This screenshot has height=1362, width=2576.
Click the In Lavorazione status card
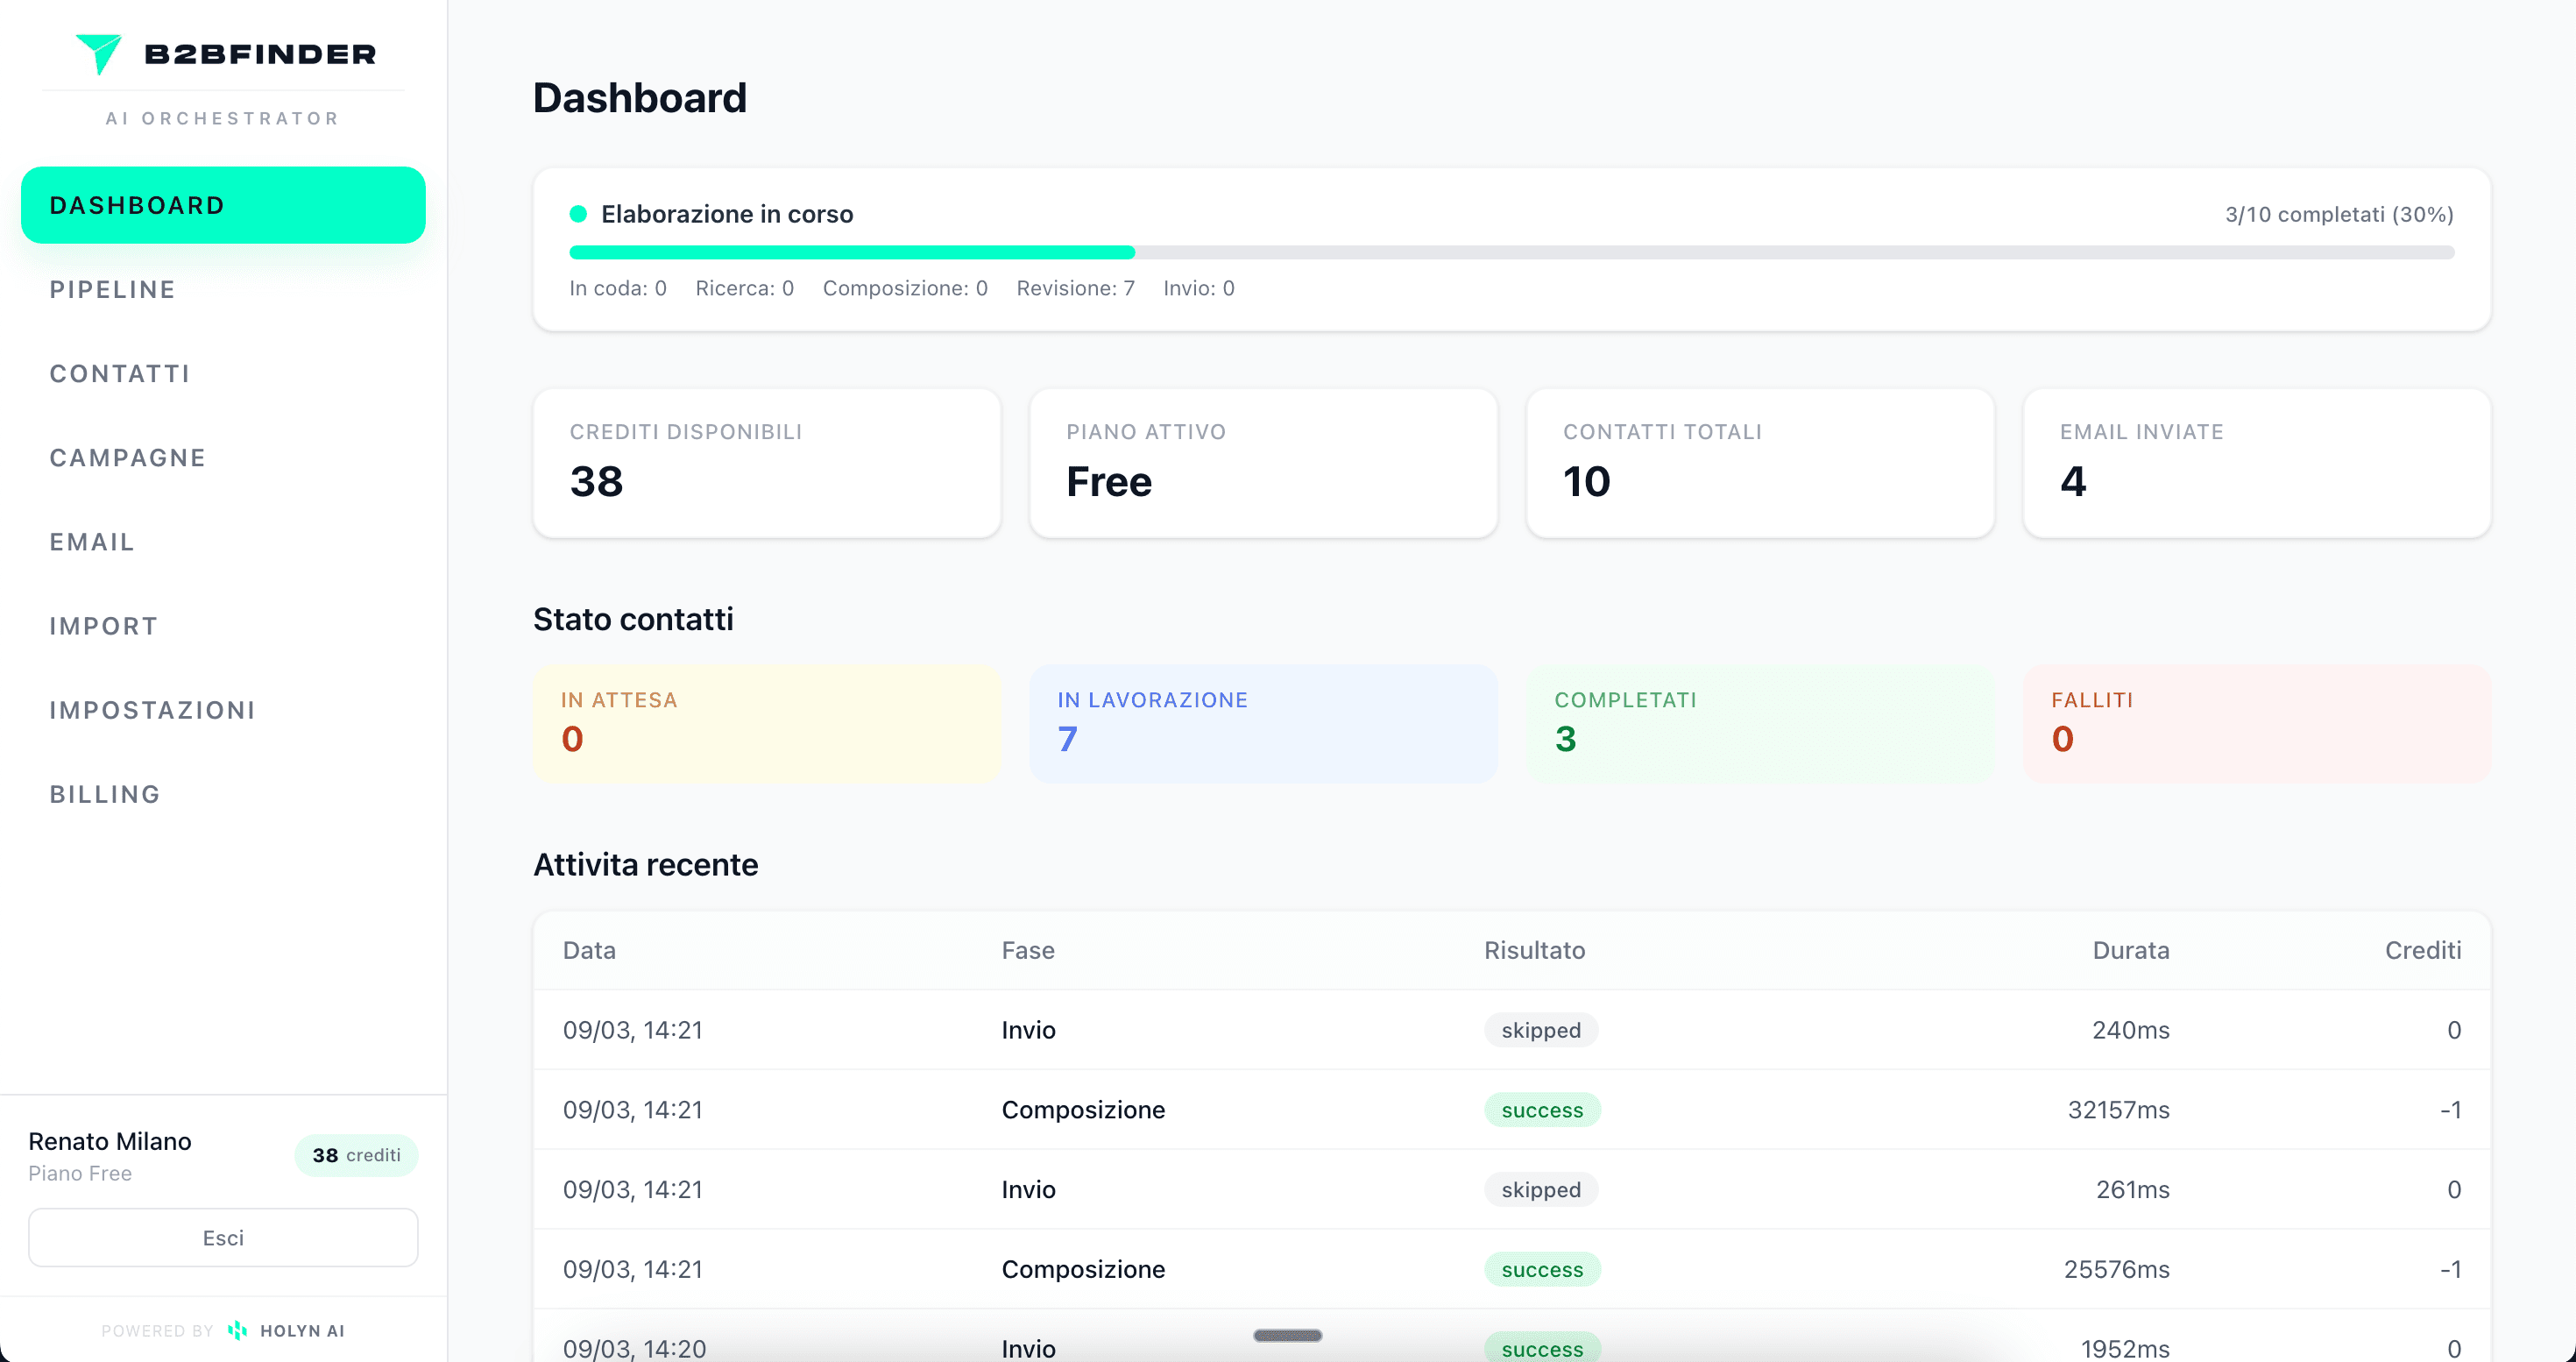1262,723
